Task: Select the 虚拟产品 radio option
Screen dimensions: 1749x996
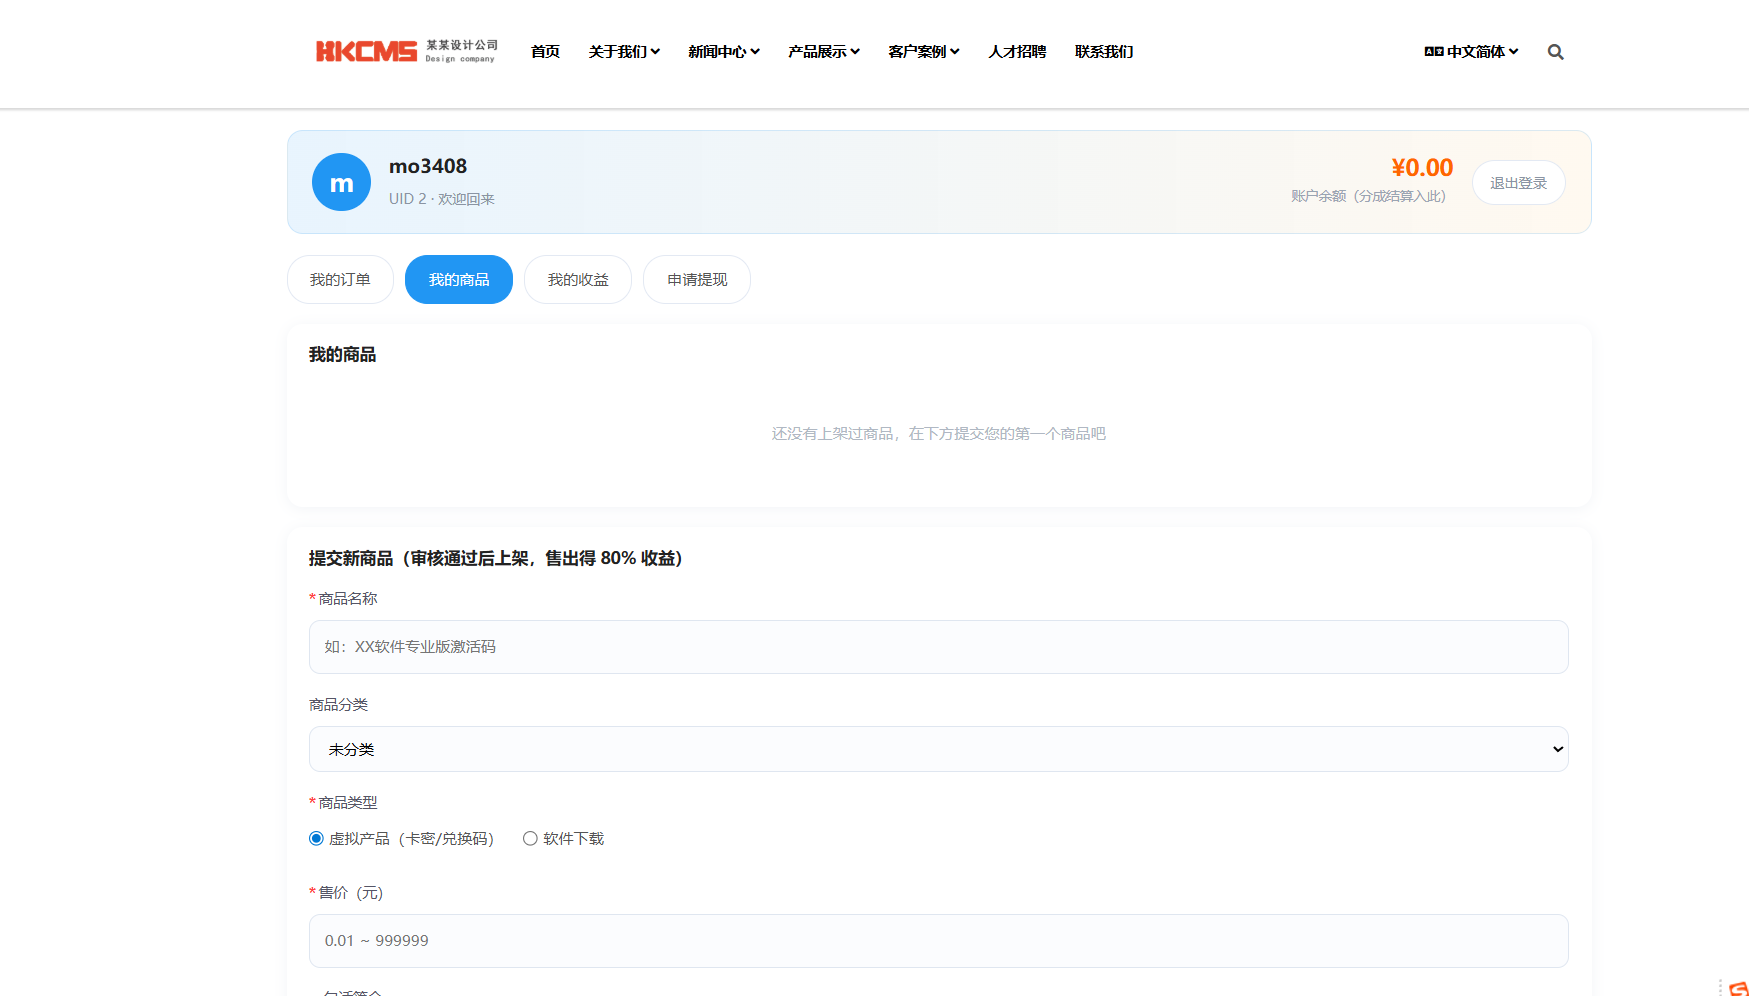Action: [x=316, y=839]
